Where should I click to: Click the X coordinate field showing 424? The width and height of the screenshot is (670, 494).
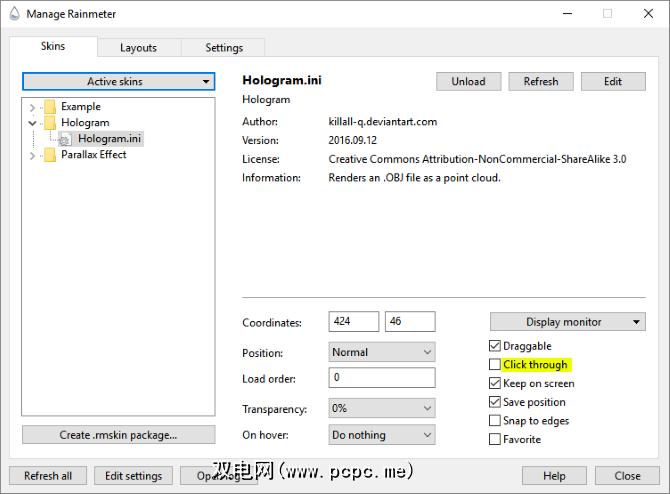(353, 321)
